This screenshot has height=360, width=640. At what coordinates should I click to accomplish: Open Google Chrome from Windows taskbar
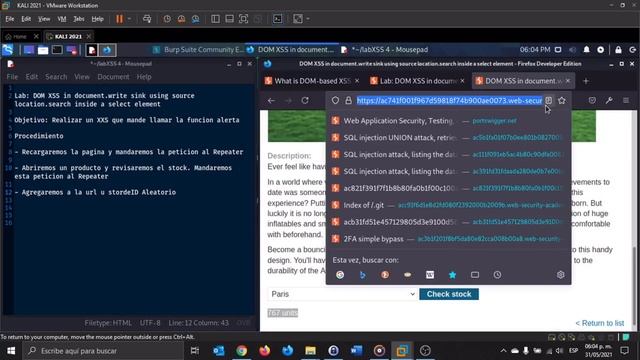point(242,351)
